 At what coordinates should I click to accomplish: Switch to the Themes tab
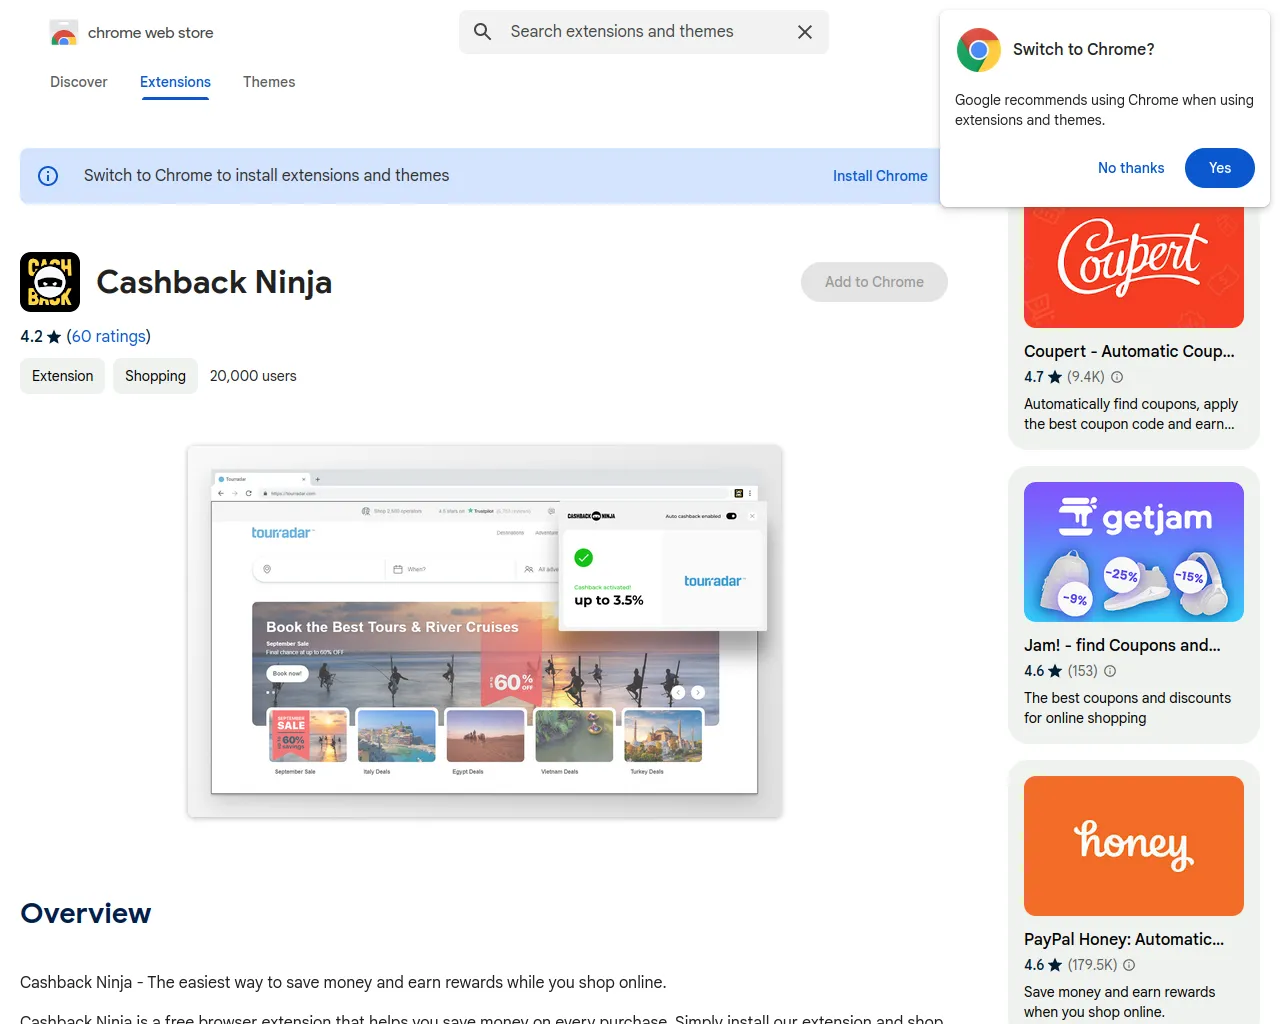(x=269, y=82)
